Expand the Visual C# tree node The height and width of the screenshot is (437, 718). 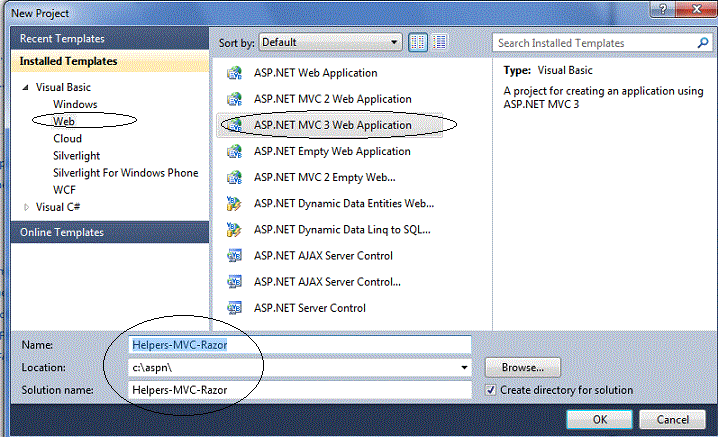point(26,207)
